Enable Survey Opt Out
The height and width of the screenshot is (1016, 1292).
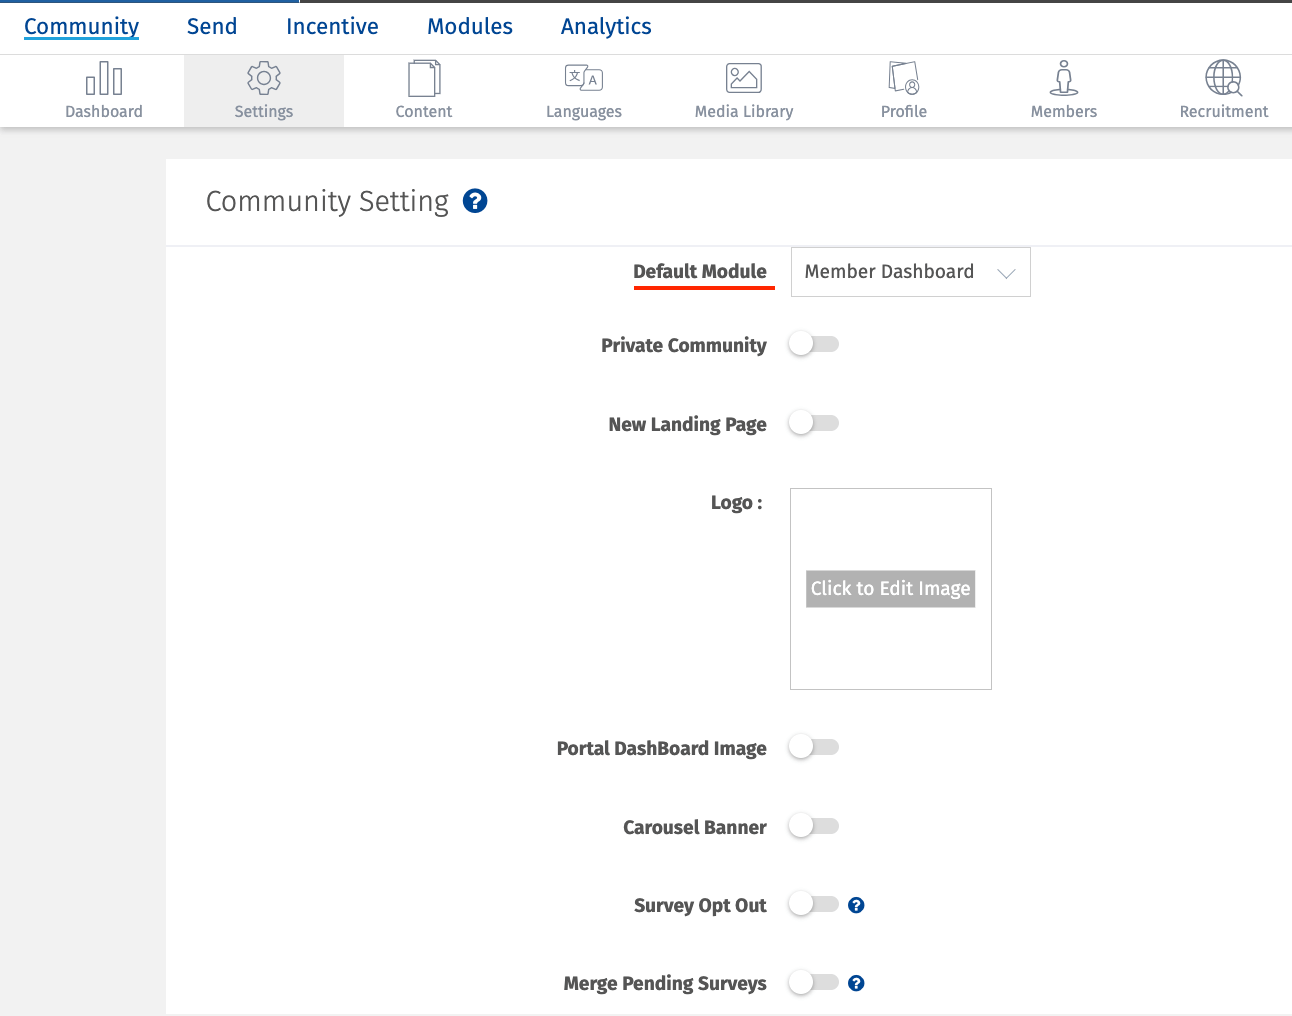813,903
